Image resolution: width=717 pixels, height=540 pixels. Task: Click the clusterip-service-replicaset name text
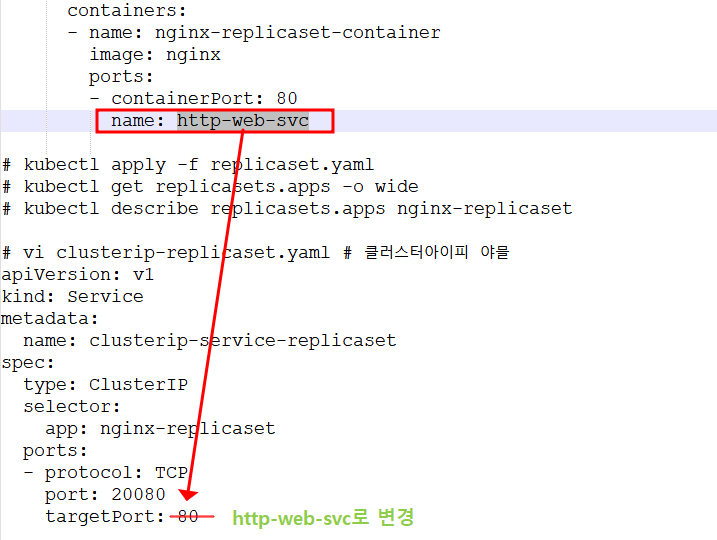(243, 340)
